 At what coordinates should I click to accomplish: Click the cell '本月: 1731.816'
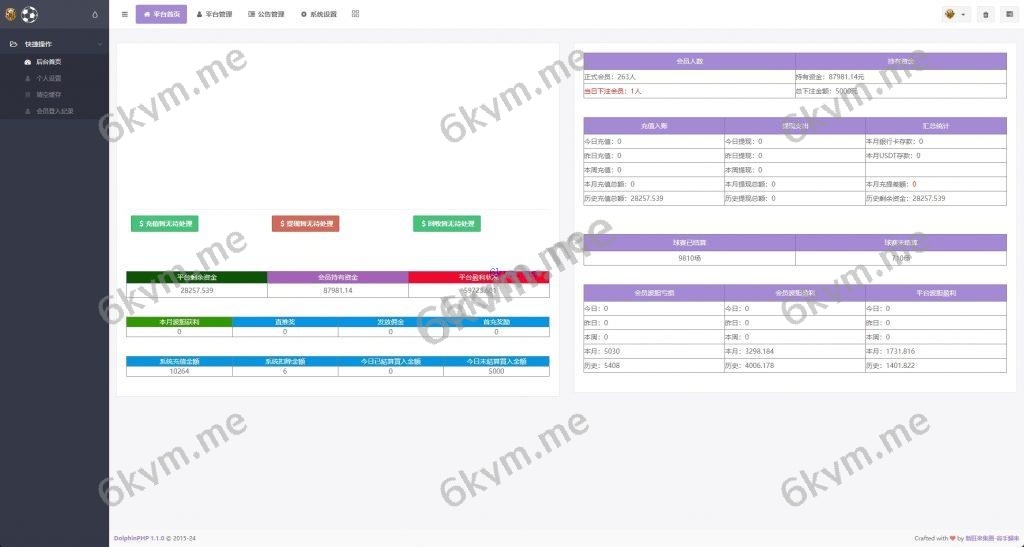(x=936, y=351)
